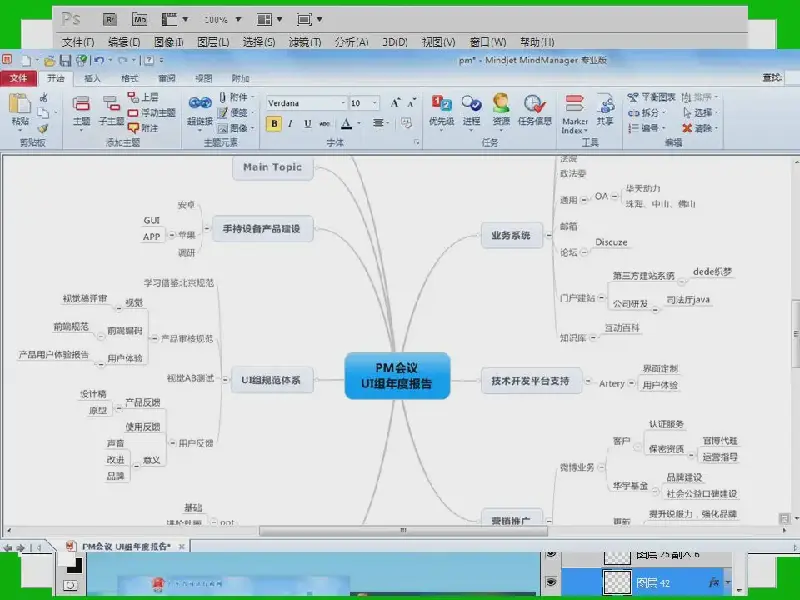Viewport: 800px width, 600px height.
Task: Switch to the 插入 ribbon tab
Action: click(92, 78)
